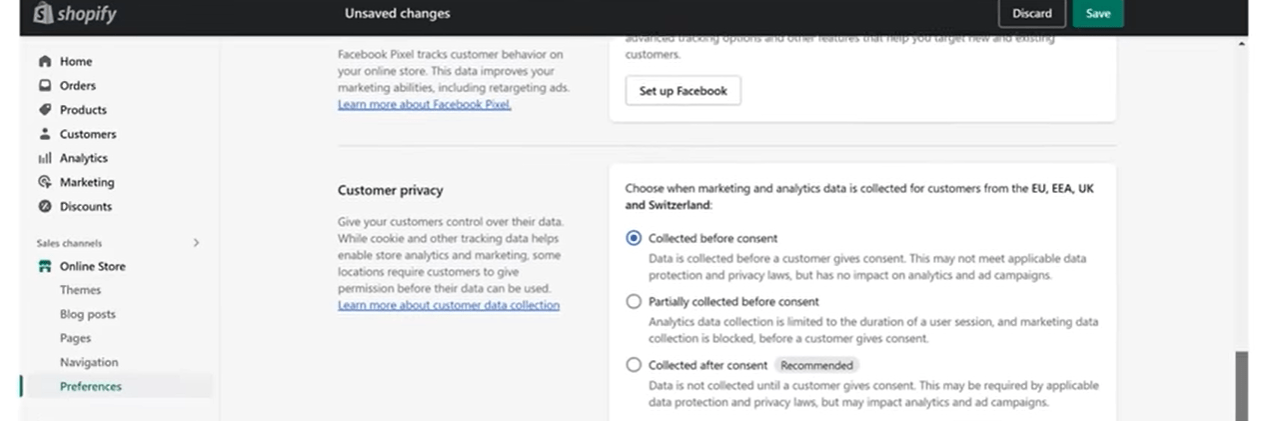The width and height of the screenshot is (1270, 421).
Task: Click the Home house icon
Action: 44,61
